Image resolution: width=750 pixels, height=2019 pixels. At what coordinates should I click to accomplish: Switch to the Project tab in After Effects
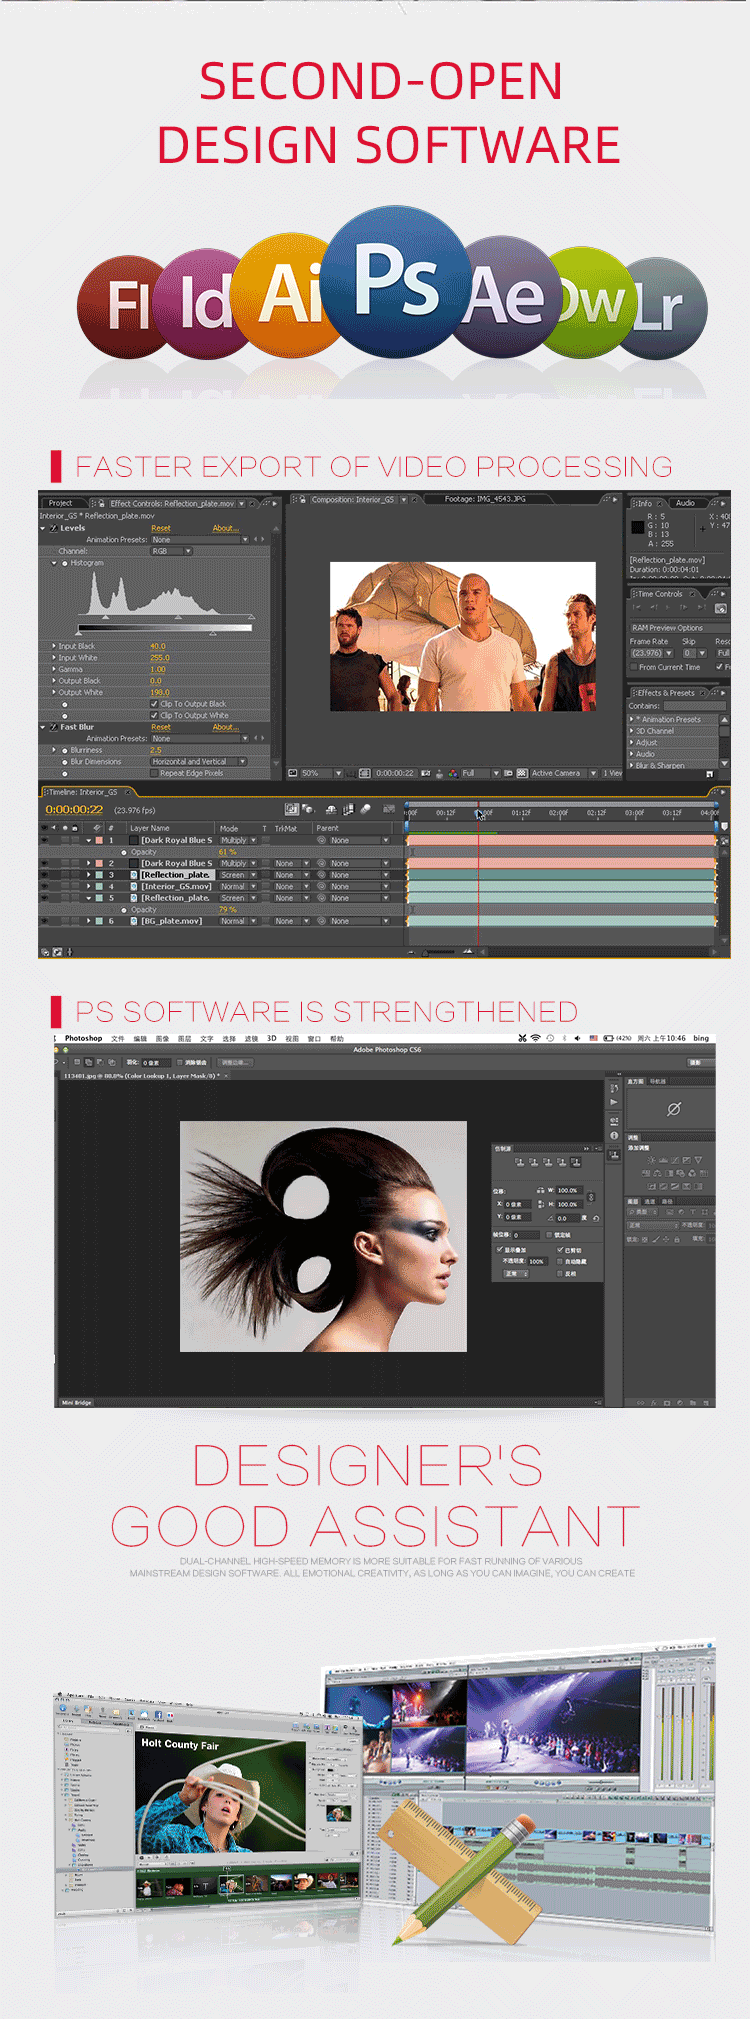coord(61,503)
